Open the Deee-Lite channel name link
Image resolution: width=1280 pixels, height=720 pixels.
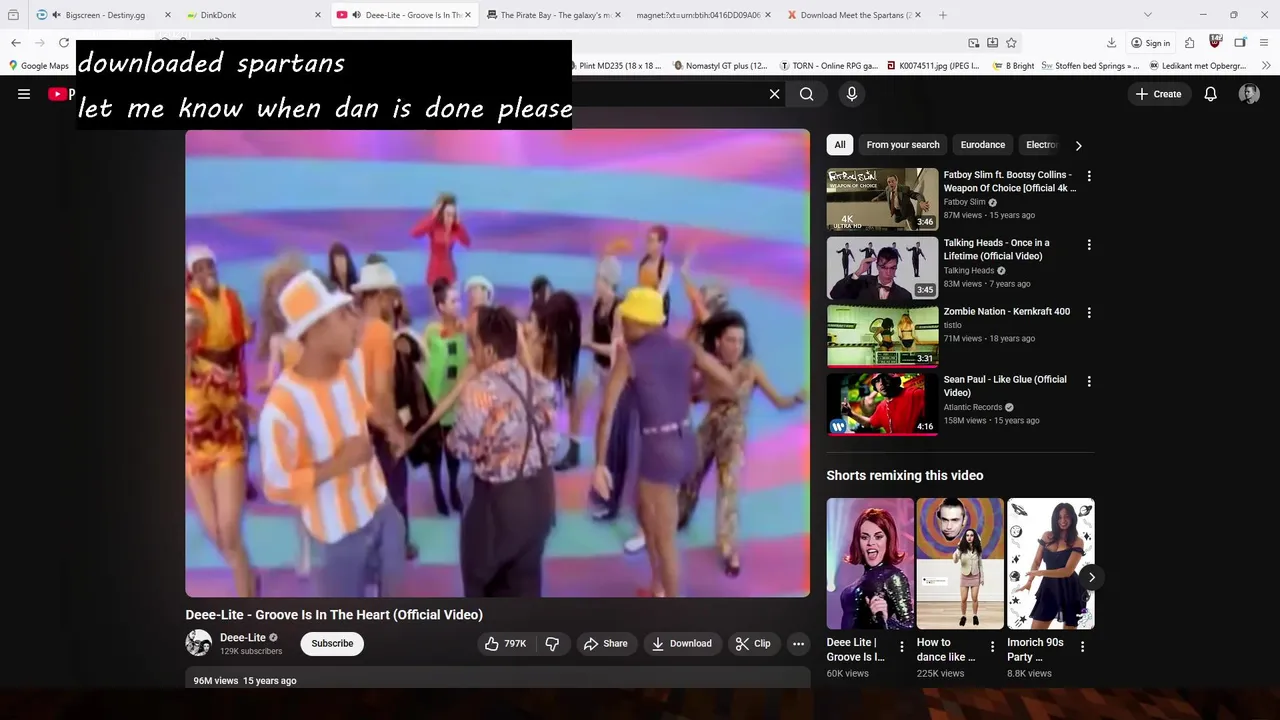pyautogui.click(x=243, y=638)
